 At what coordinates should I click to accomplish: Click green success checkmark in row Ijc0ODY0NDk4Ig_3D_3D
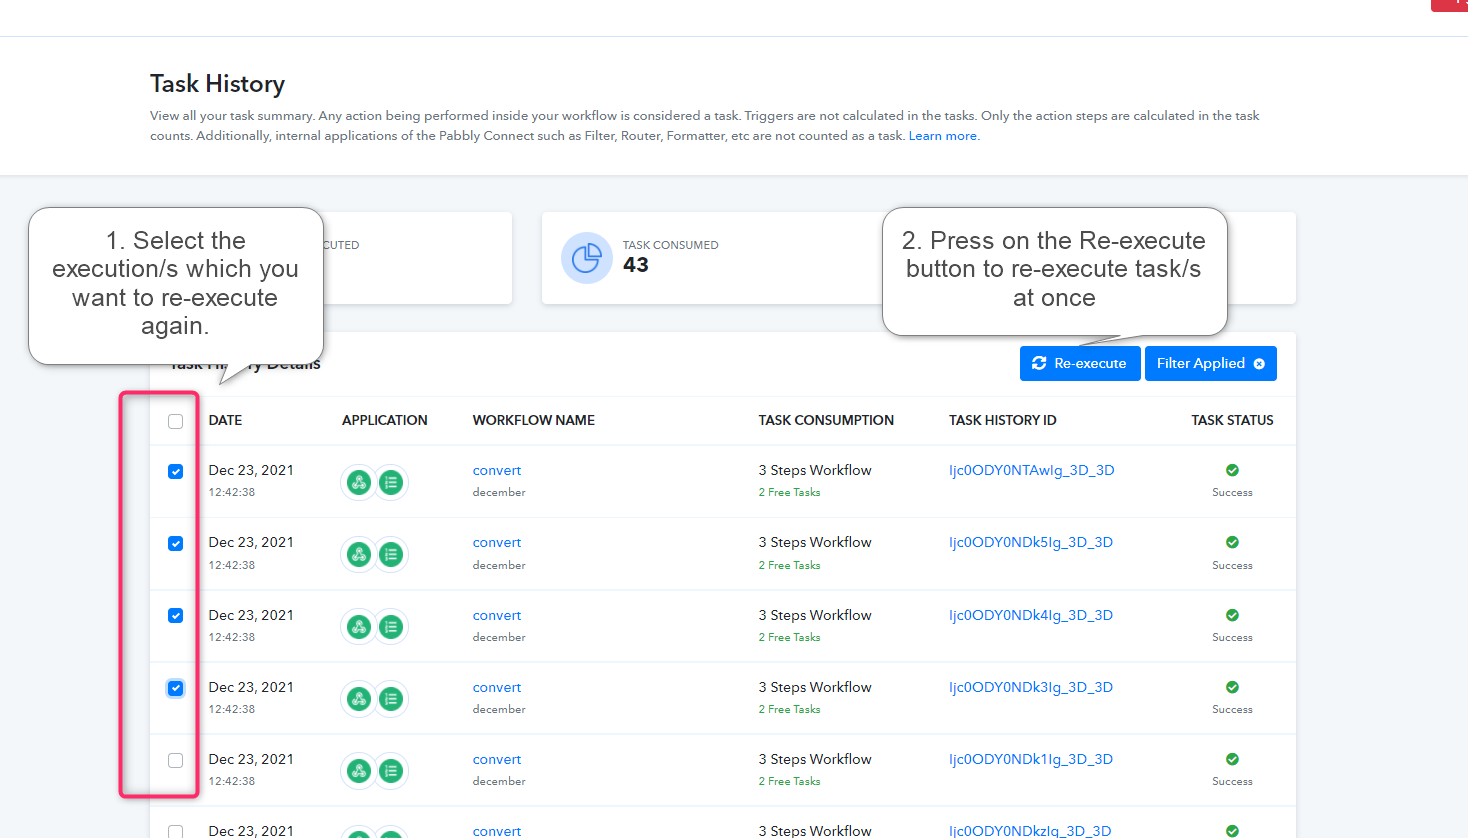point(1232,615)
